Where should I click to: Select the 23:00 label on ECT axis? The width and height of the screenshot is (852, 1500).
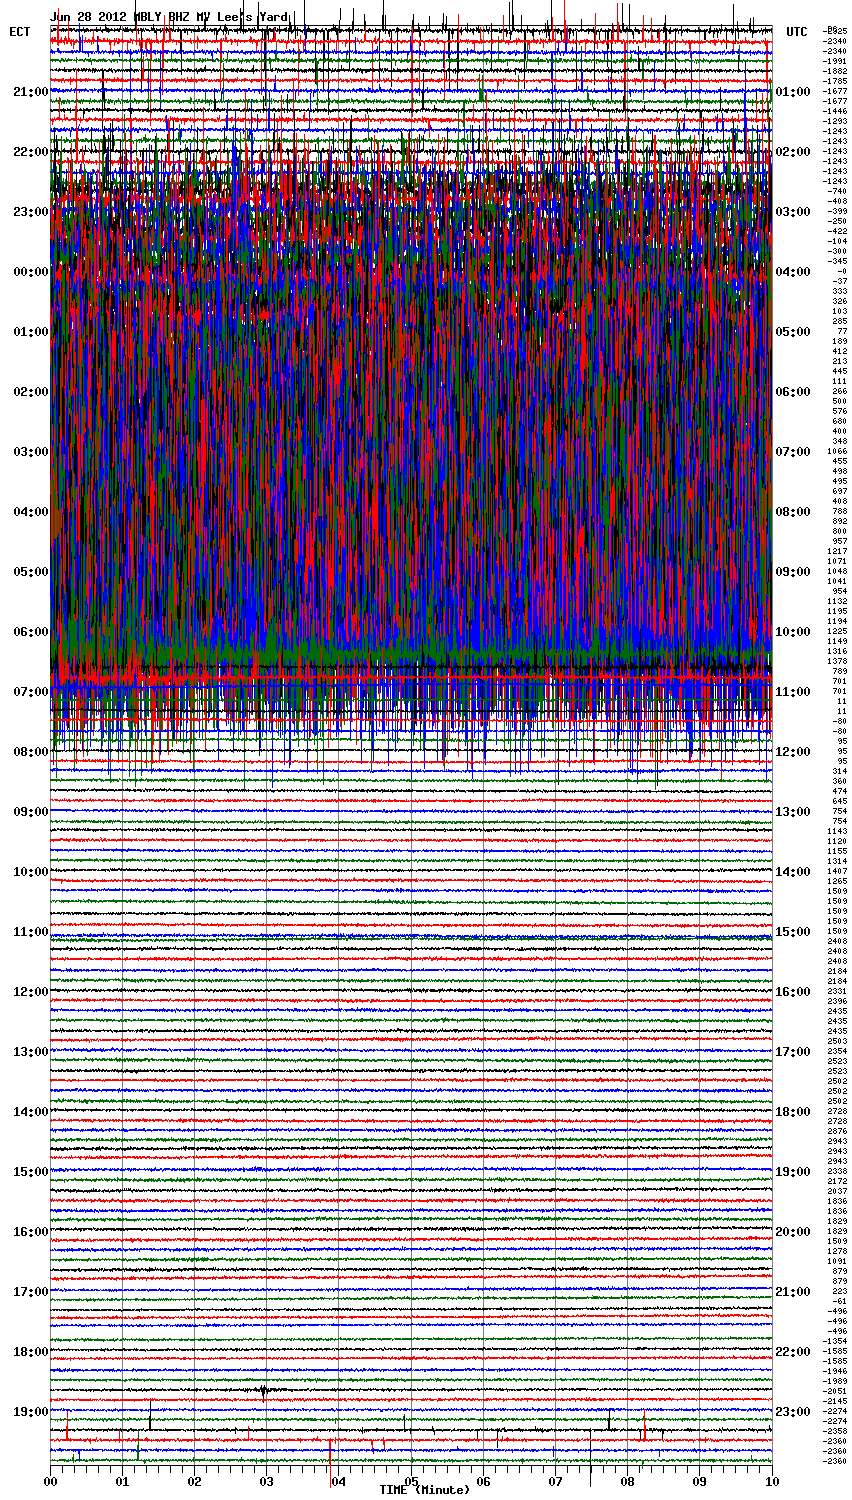coord(30,212)
